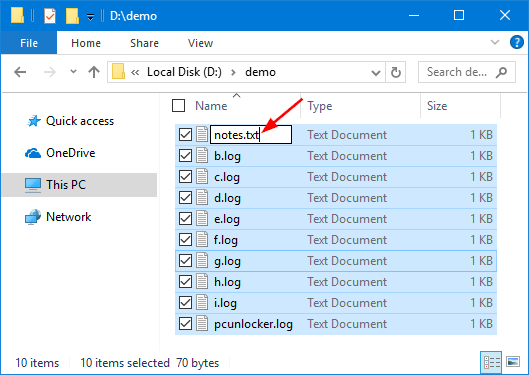Click the Forward navigation arrow
Viewport: 529px width, 375px height.
(x=50, y=72)
